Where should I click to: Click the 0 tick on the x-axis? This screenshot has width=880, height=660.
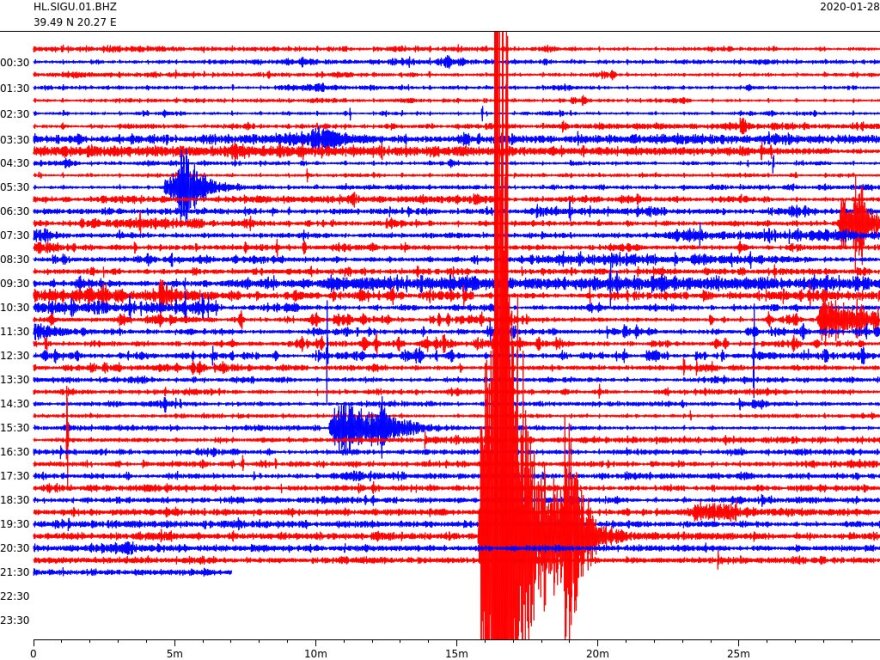click(34, 653)
